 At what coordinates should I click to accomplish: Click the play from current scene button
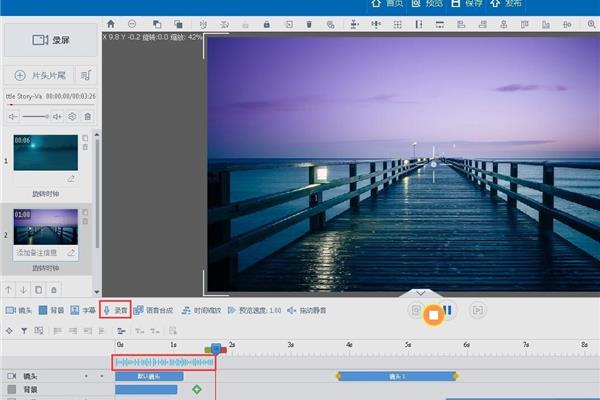coord(478,310)
